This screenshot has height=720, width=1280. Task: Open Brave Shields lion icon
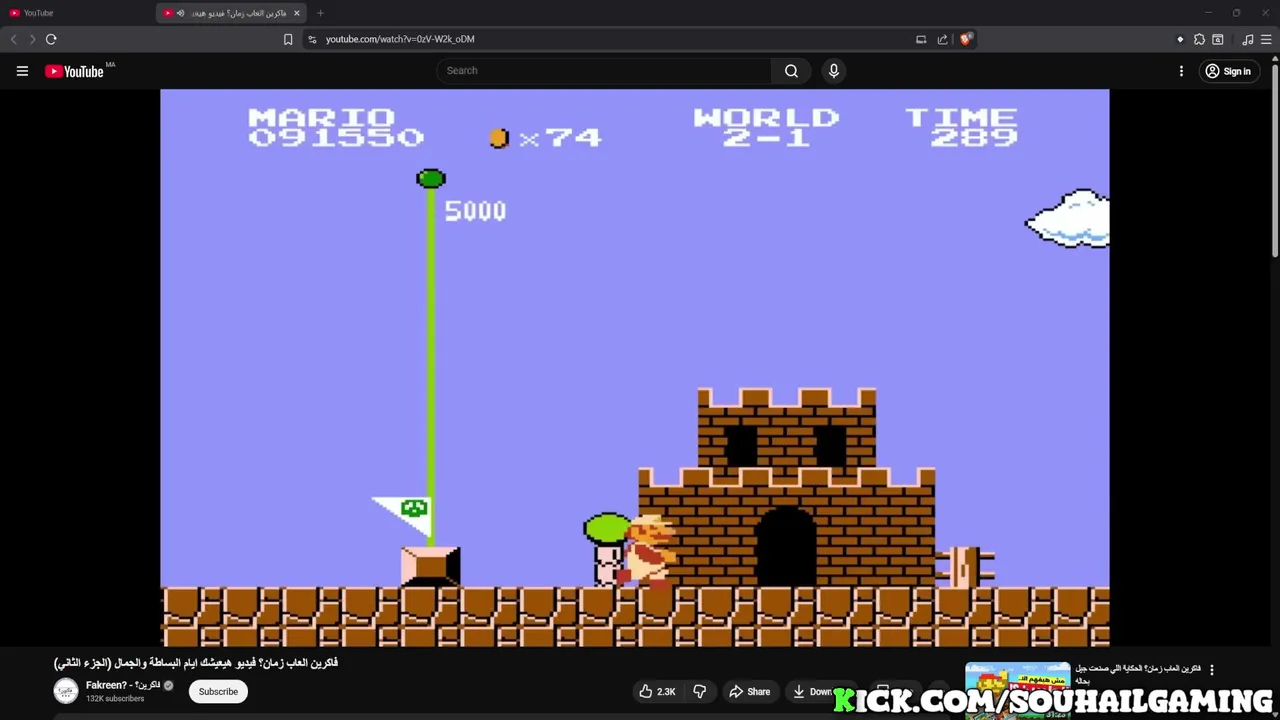(x=965, y=39)
